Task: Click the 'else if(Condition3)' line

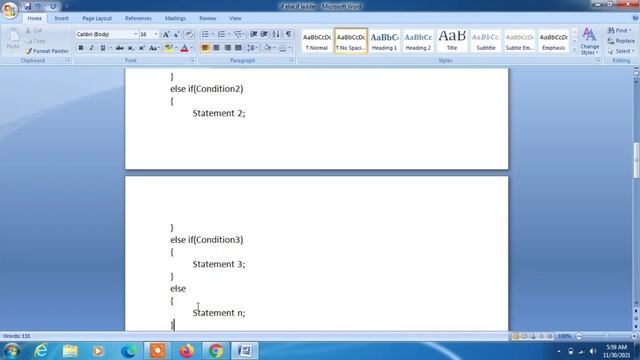Action: coord(207,240)
